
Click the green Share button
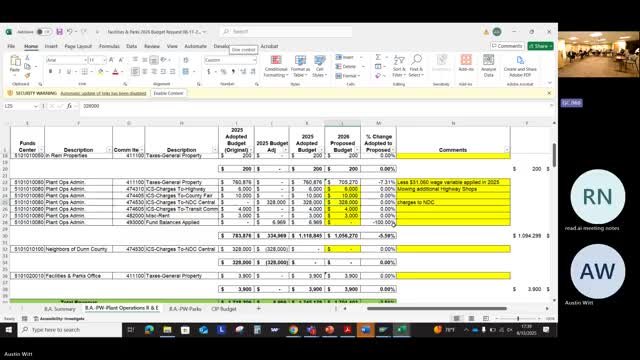540,46
